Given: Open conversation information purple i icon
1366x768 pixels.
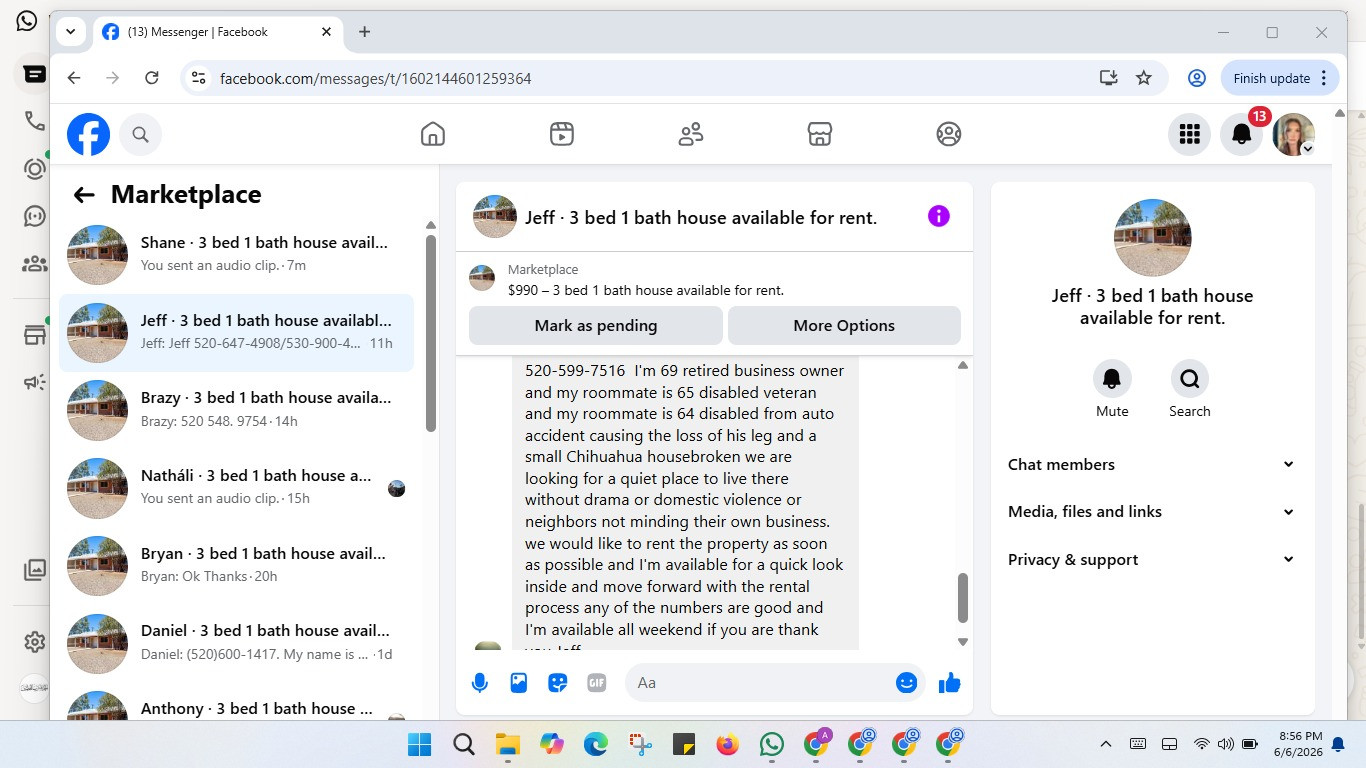Looking at the screenshot, I should pos(939,216).
